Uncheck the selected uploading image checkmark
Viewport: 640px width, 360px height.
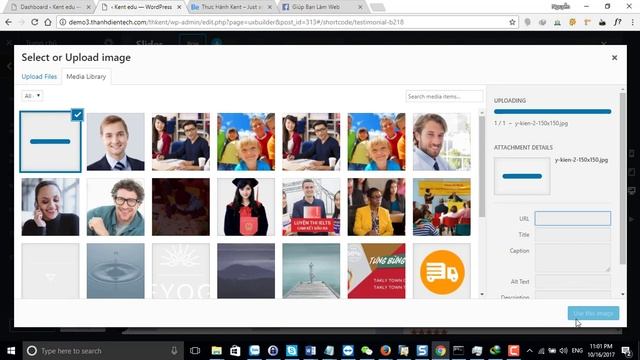pos(77,115)
